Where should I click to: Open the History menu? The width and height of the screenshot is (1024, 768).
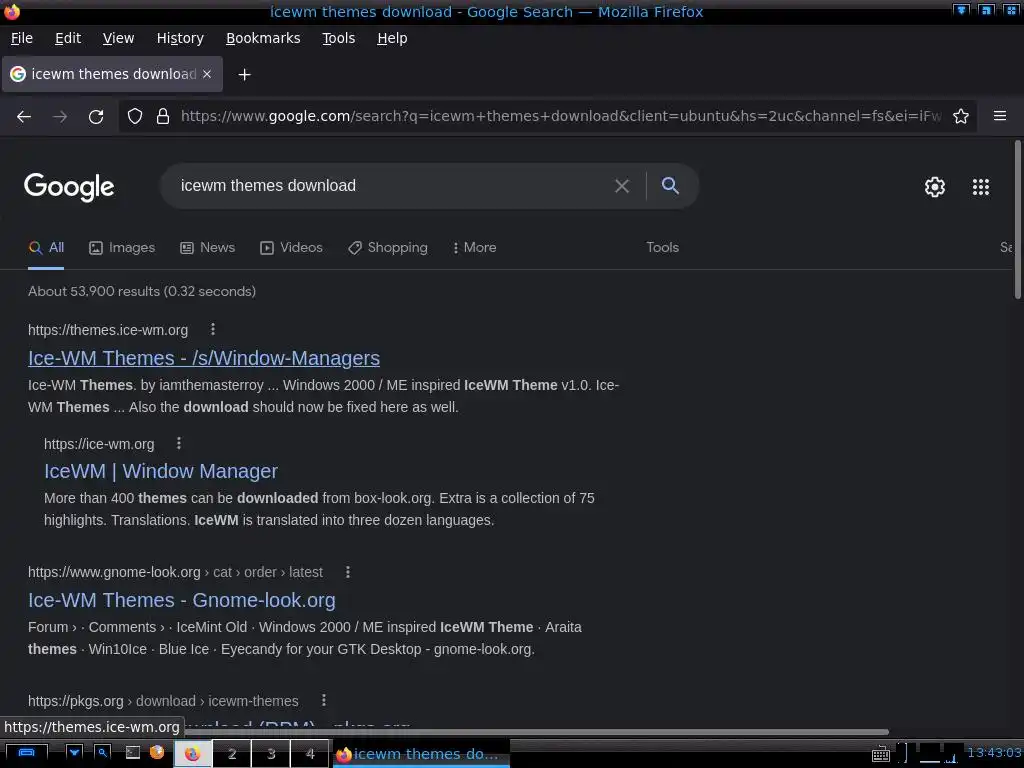tap(180, 39)
